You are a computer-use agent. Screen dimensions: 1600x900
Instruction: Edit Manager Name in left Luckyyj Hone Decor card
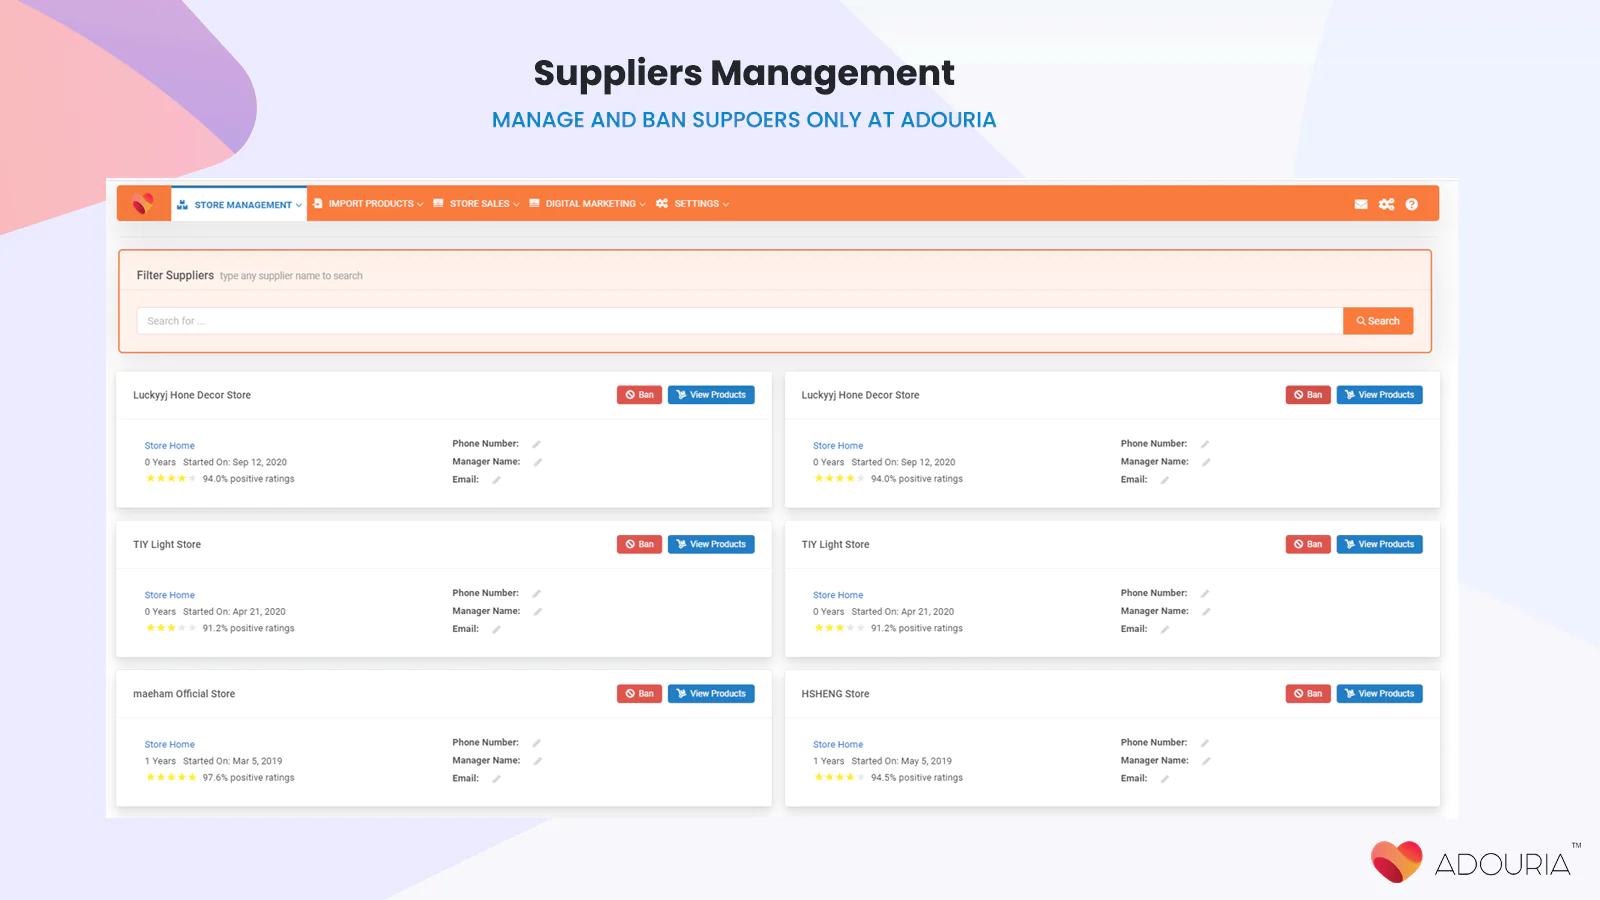coord(538,462)
